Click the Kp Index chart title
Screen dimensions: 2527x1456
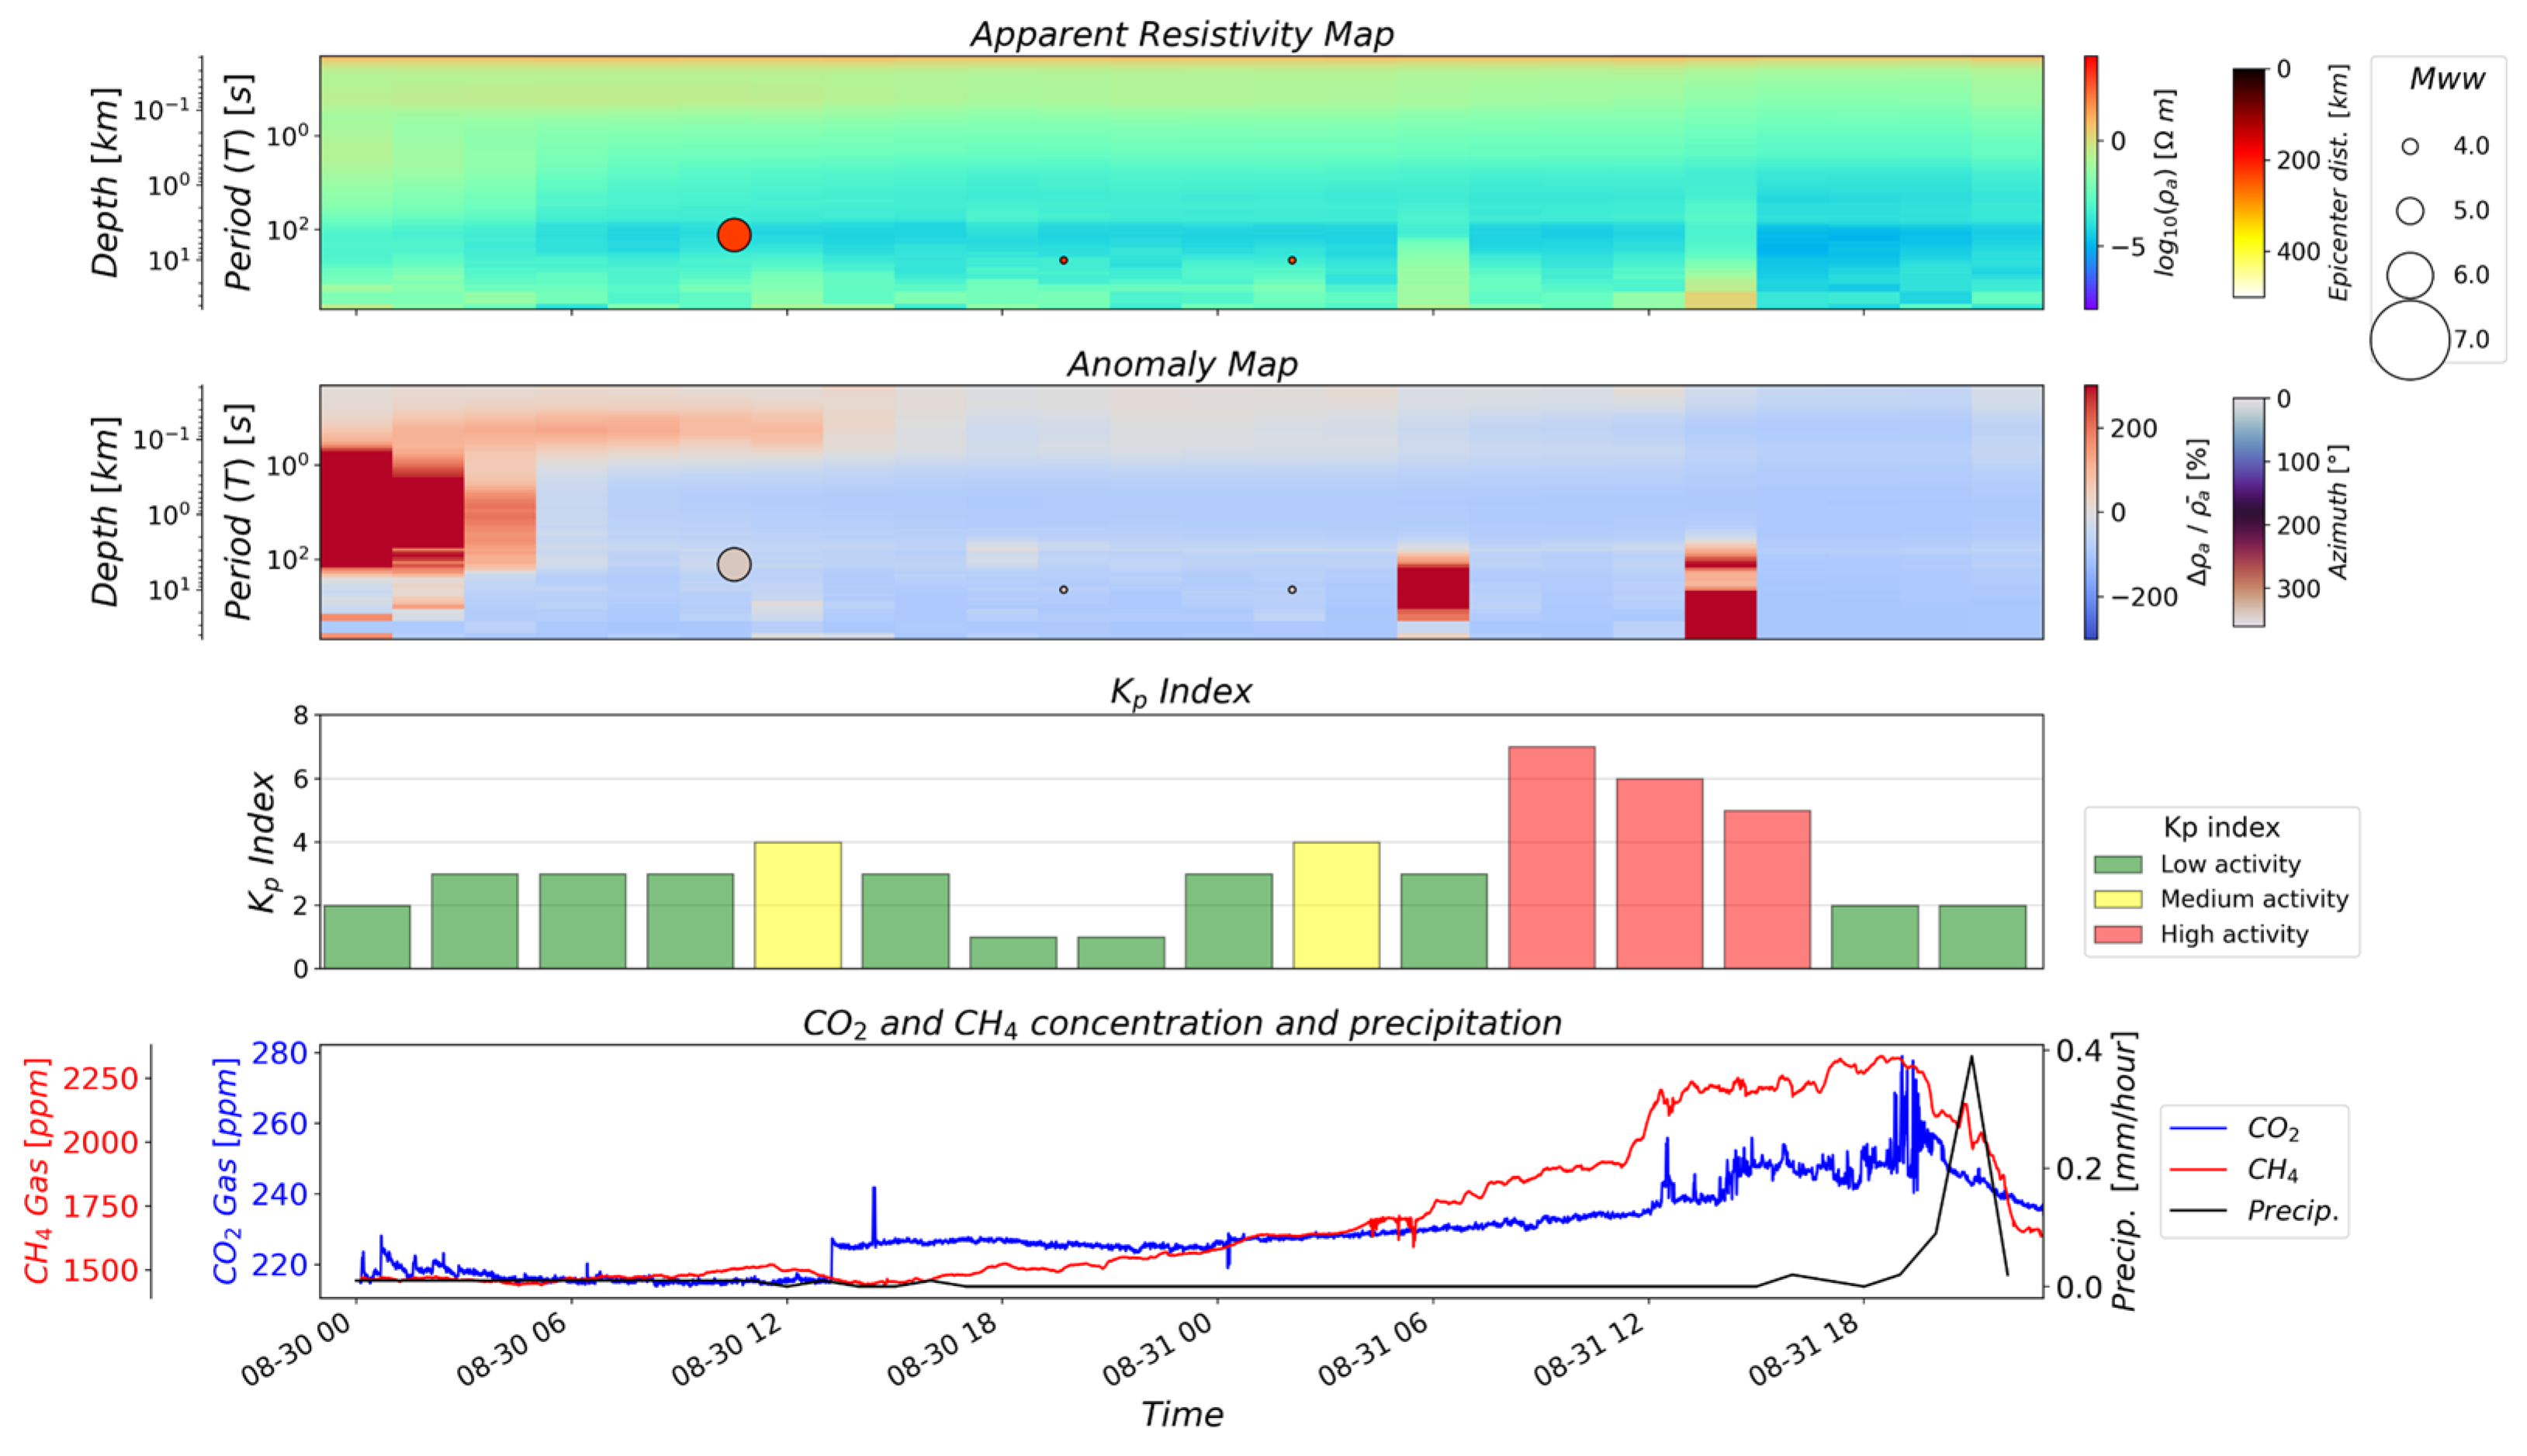pyautogui.click(x=1181, y=691)
